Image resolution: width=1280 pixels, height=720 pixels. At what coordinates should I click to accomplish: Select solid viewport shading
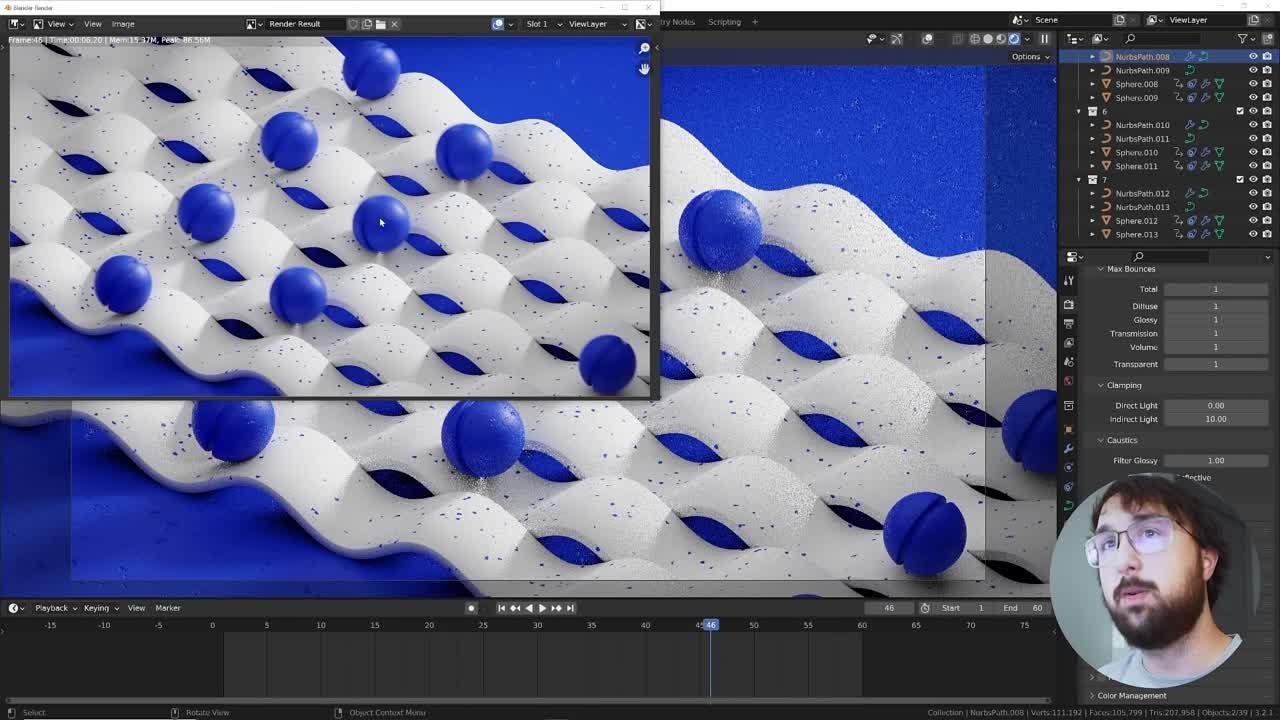pyautogui.click(x=988, y=39)
